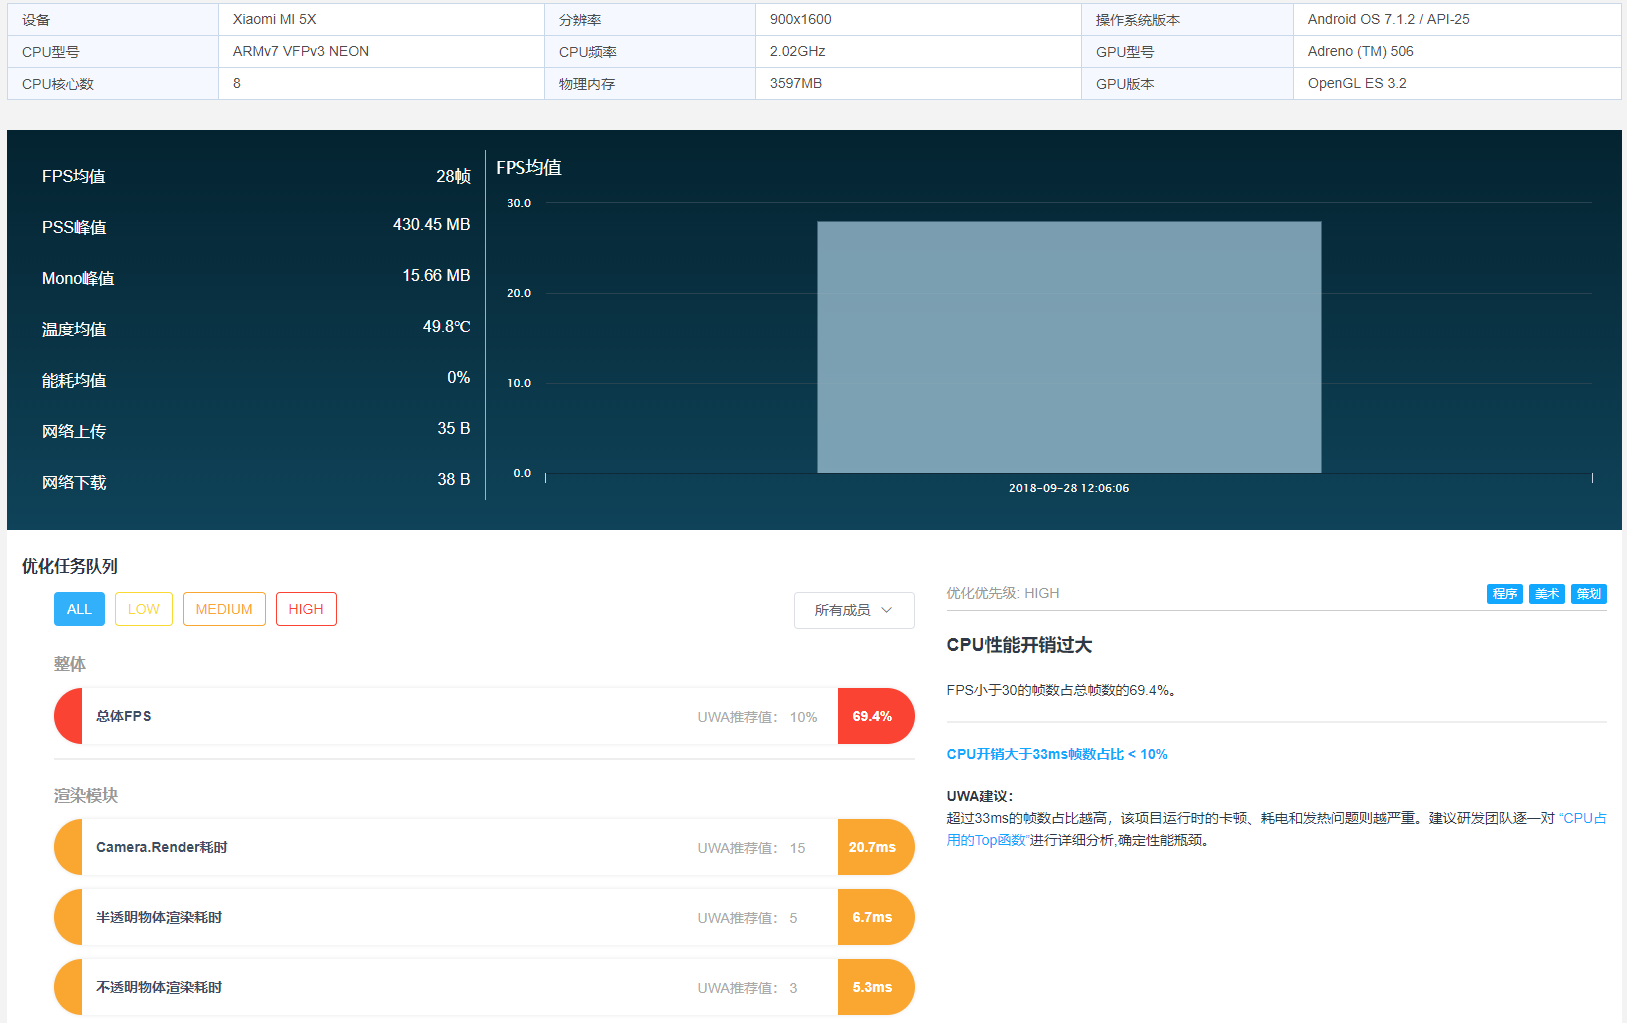
Task: Click the 策划 tag badge
Action: [x=1588, y=594]
